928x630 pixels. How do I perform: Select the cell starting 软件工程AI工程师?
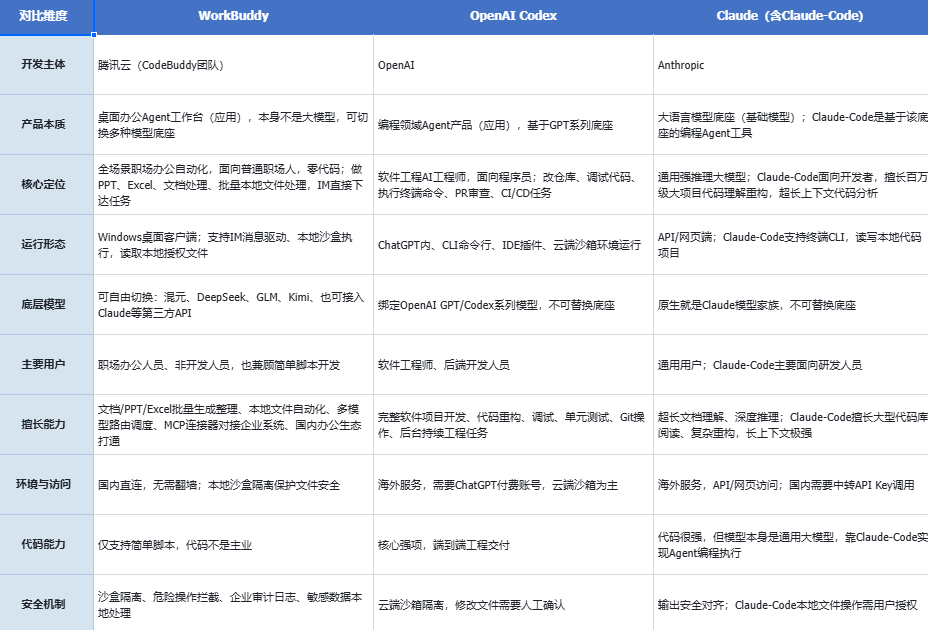click(x=513, y=185)
